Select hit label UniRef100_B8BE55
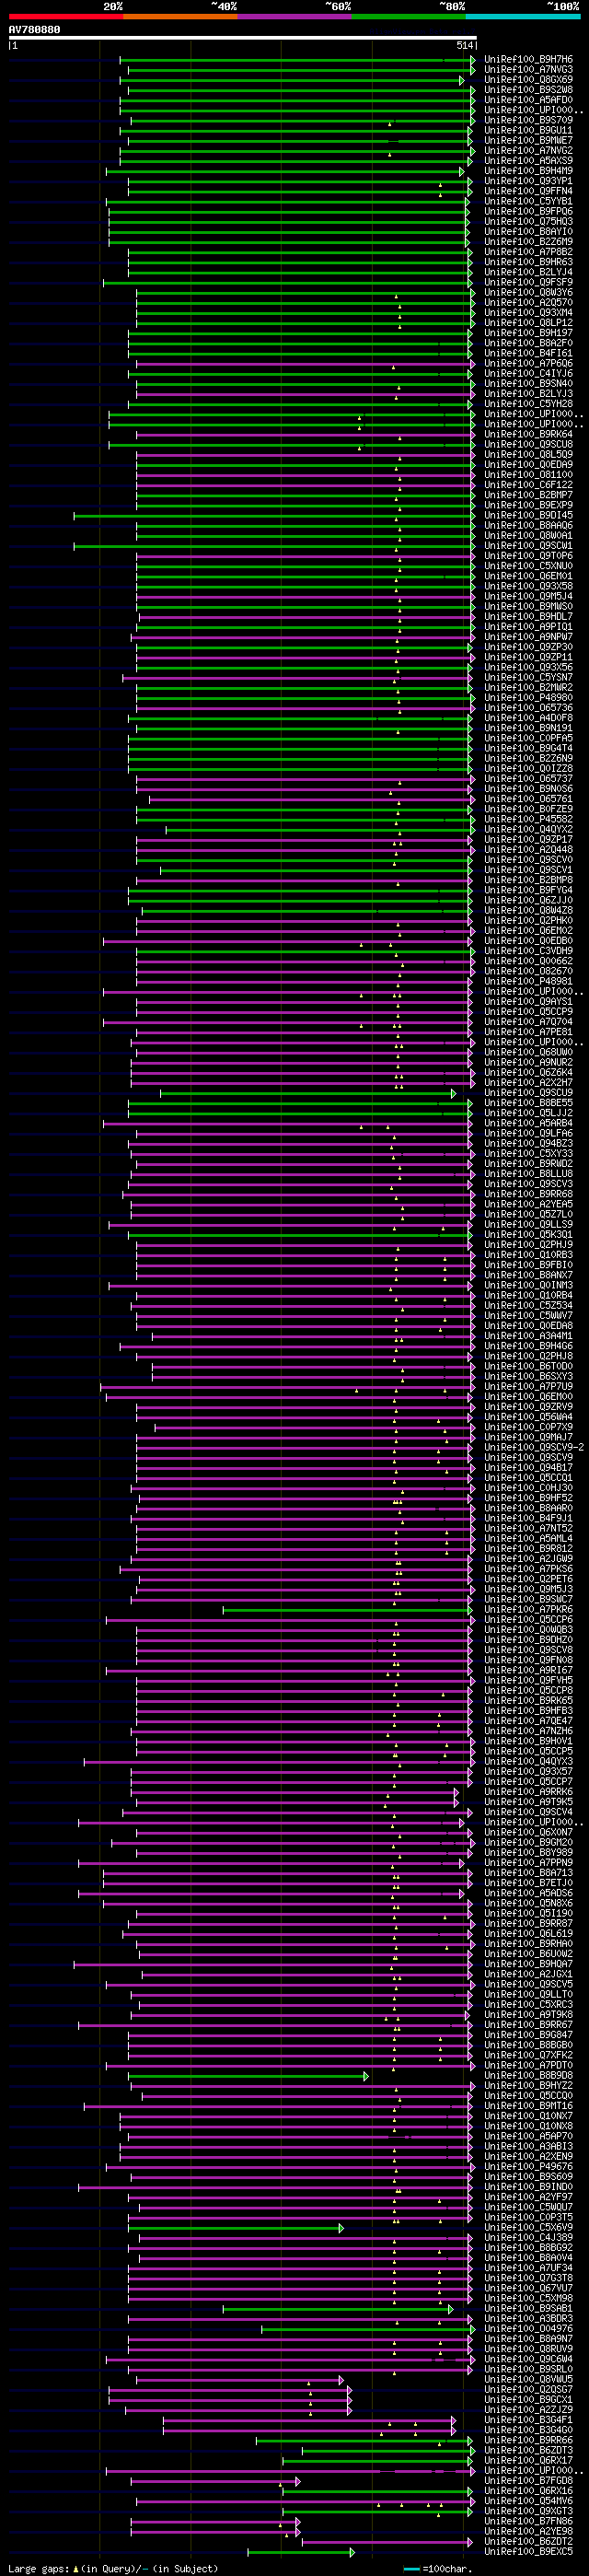Image resolution: width=589 pixels, height=2576 pixels. 529,1103
